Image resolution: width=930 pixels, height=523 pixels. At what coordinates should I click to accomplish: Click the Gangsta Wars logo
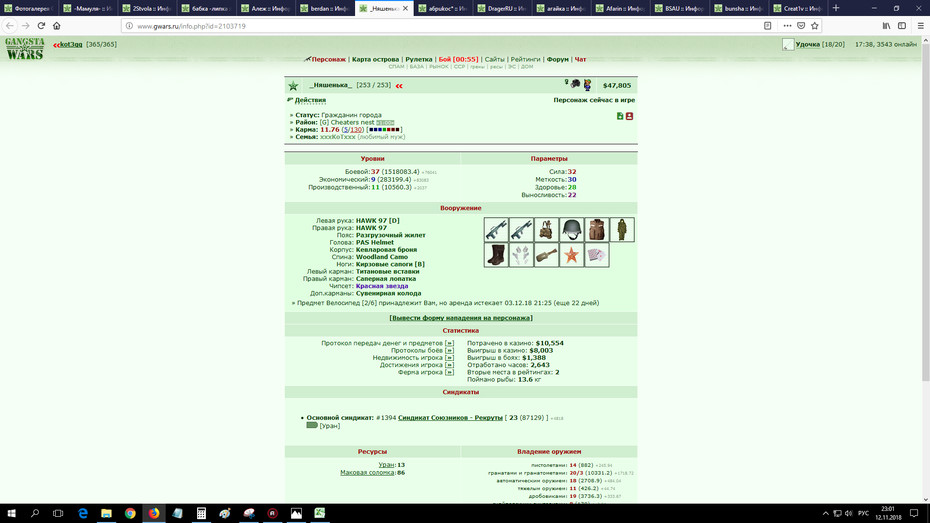[25, 49]
